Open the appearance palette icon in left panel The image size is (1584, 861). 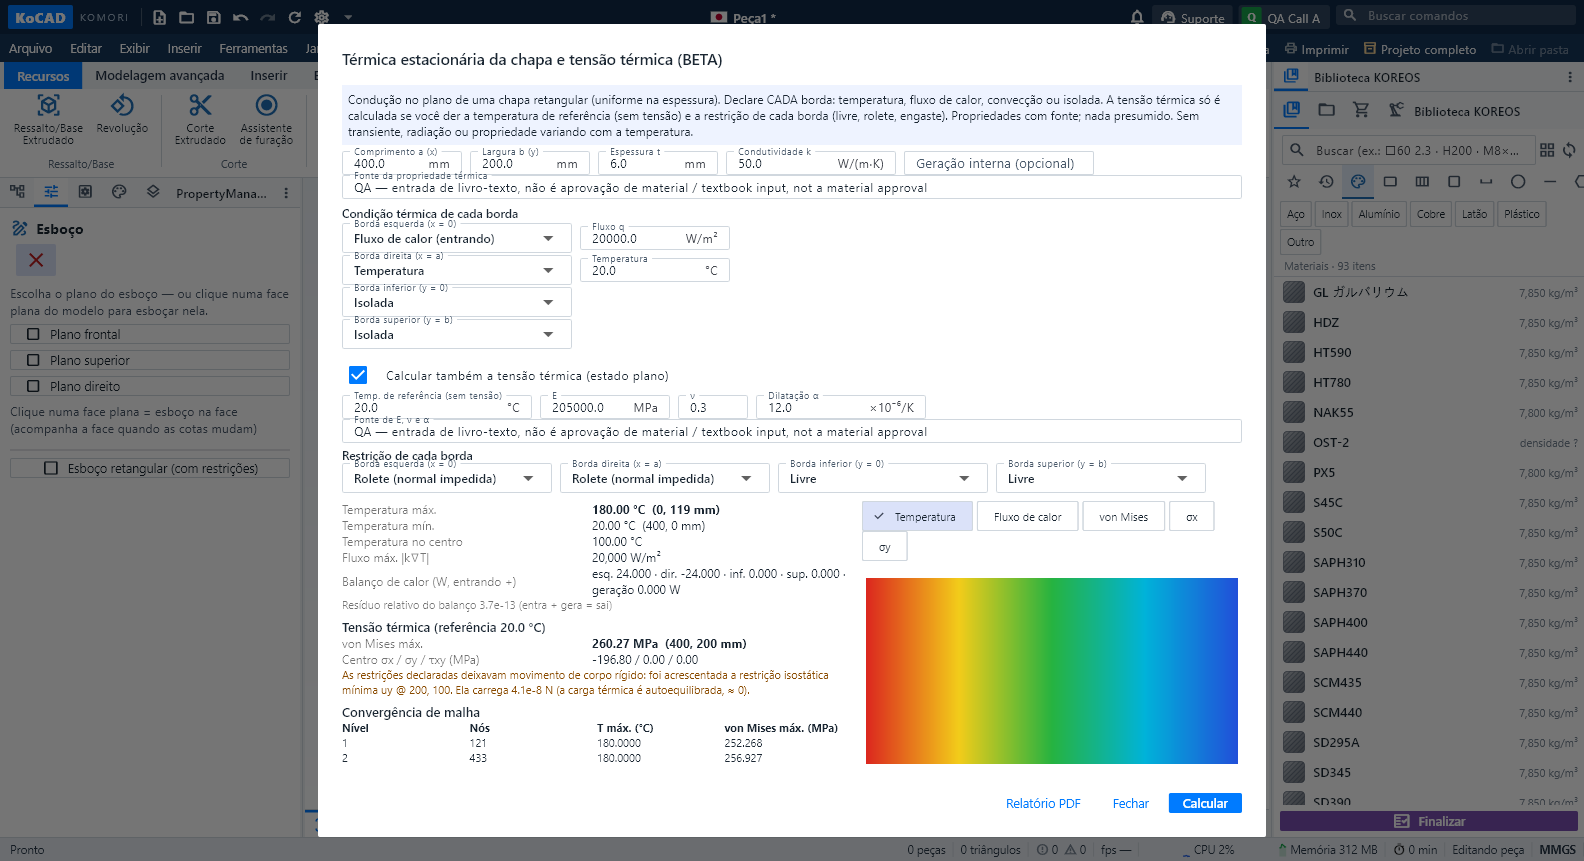click(119, 192)
